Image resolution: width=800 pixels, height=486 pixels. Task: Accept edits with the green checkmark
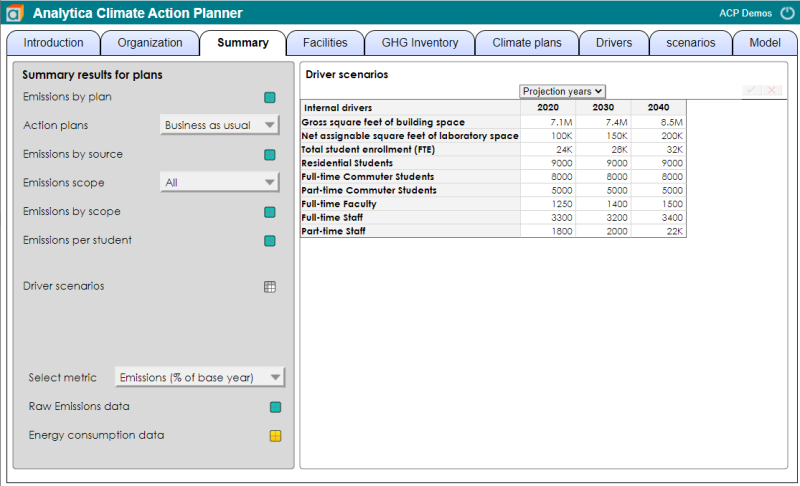pyautogui.click(x=751, y=90)
